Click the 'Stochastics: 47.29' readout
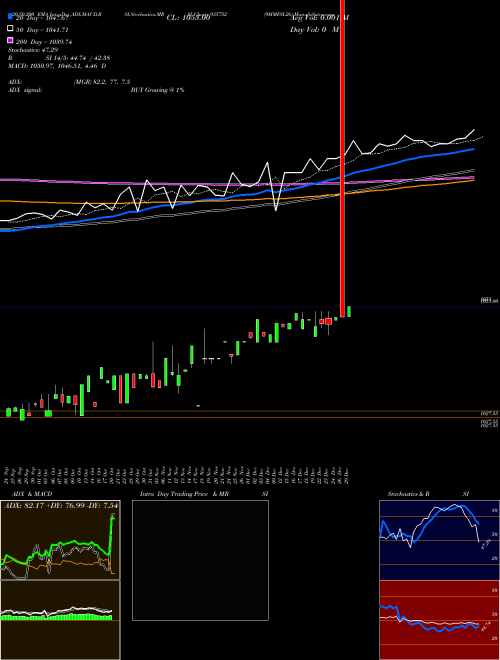 [33, 50]
